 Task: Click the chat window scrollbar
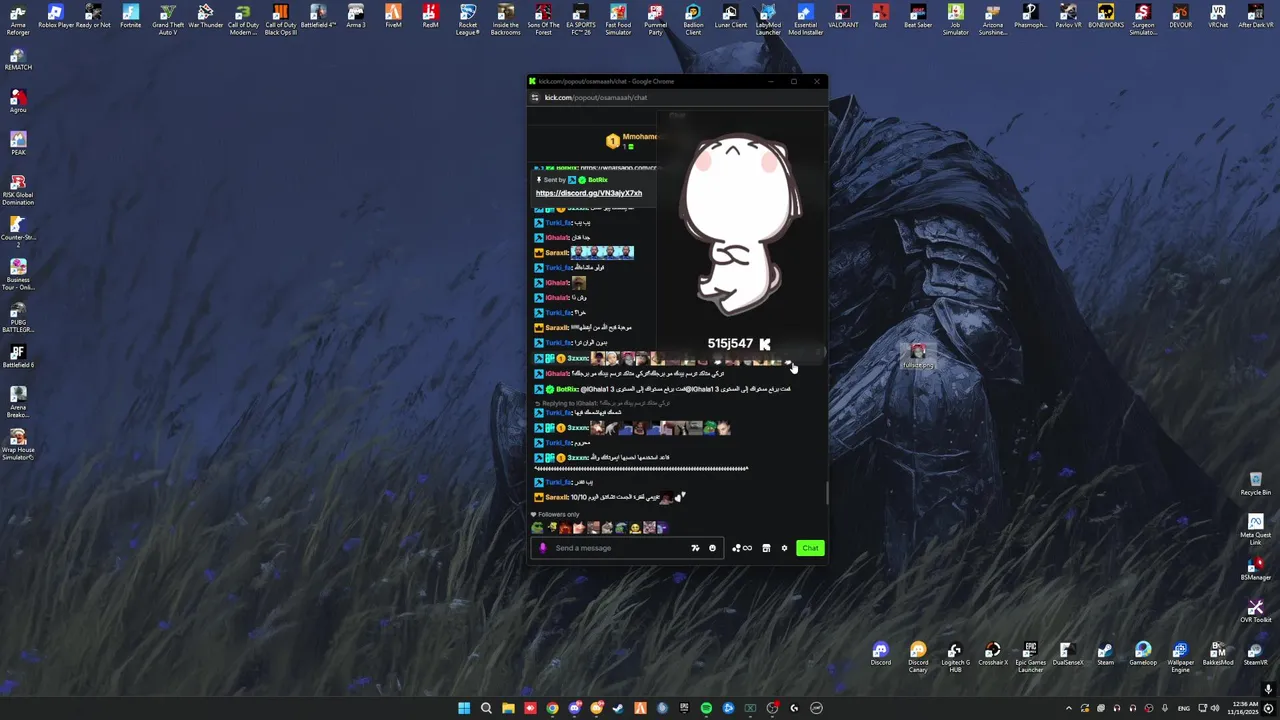coord(826,494)
